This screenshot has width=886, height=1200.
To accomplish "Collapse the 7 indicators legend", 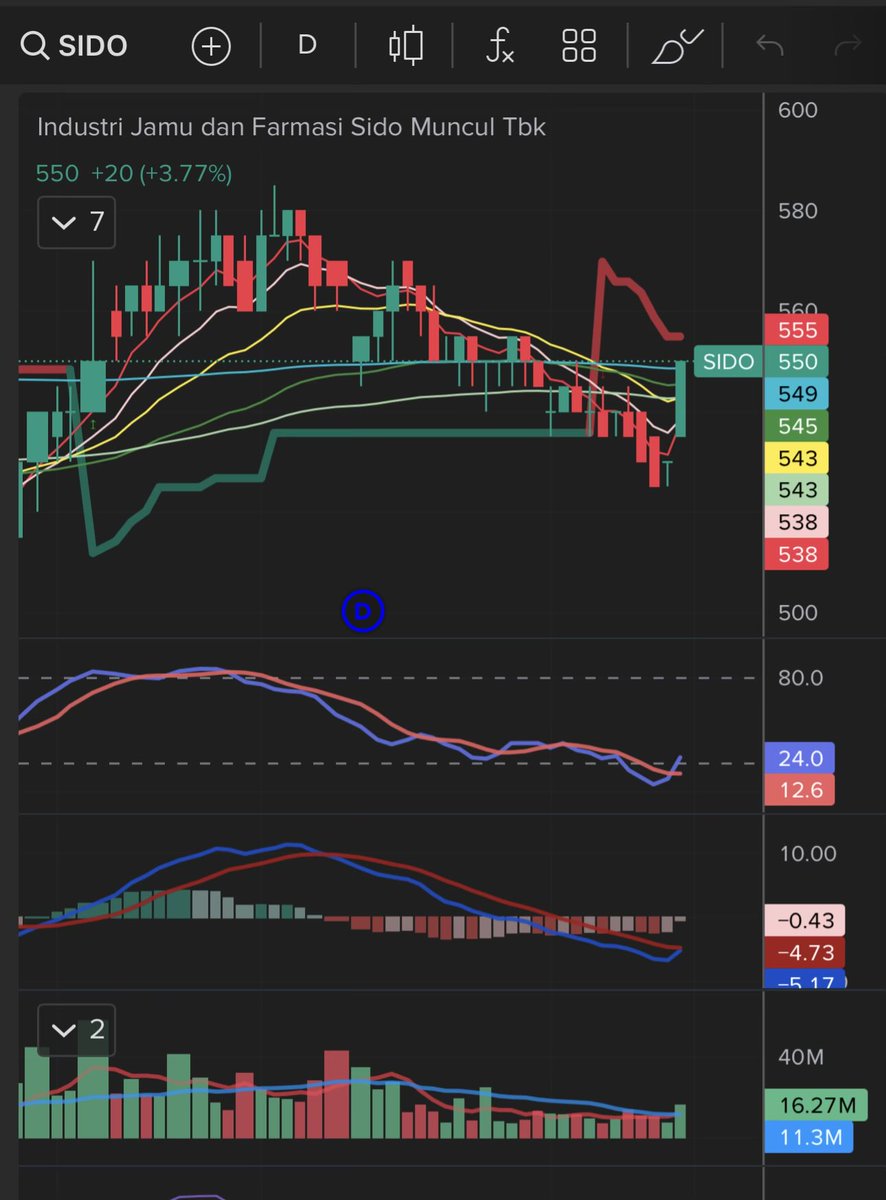I will pyautogui.click(x=77, y=222).
